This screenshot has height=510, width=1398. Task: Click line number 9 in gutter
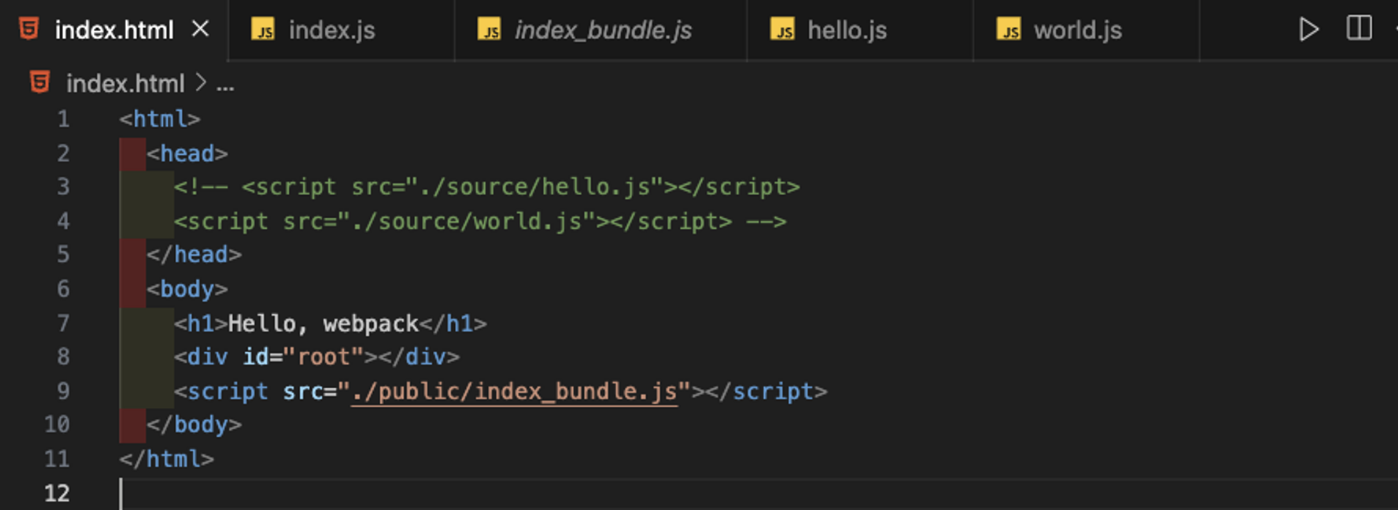tap(63, 391)
